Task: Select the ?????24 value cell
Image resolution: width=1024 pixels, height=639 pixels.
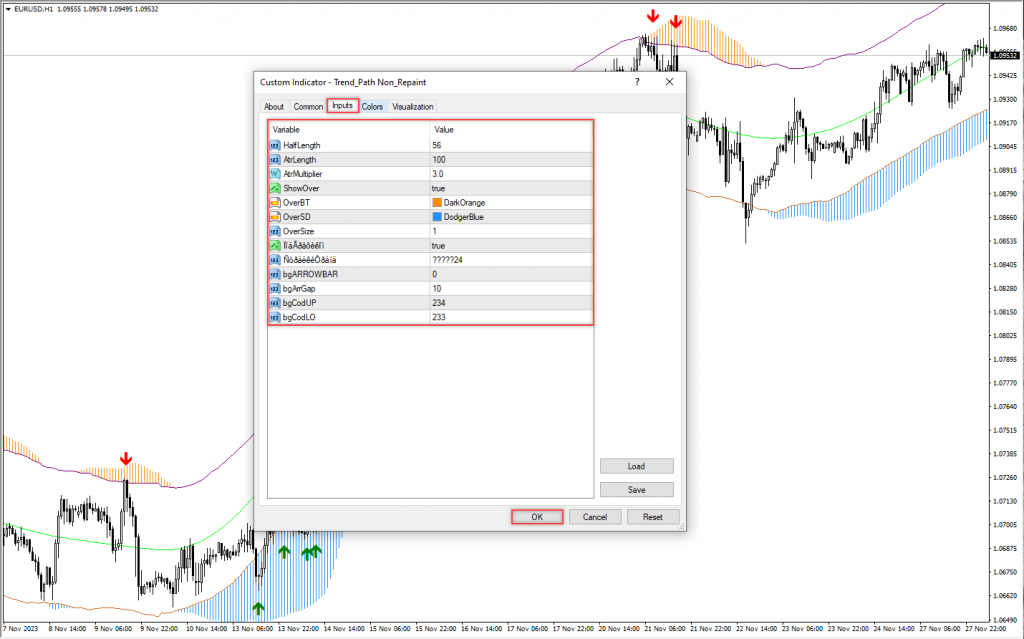Action: click(511, 259)
